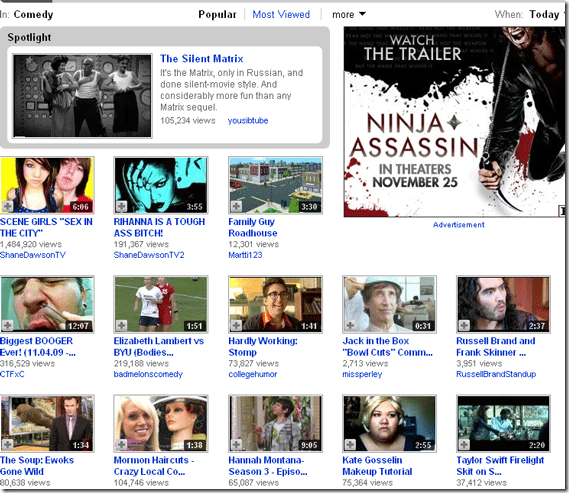Play the Kate Gosselin 2:55 thumbnail
569x493 pixels.
(389, 423)
